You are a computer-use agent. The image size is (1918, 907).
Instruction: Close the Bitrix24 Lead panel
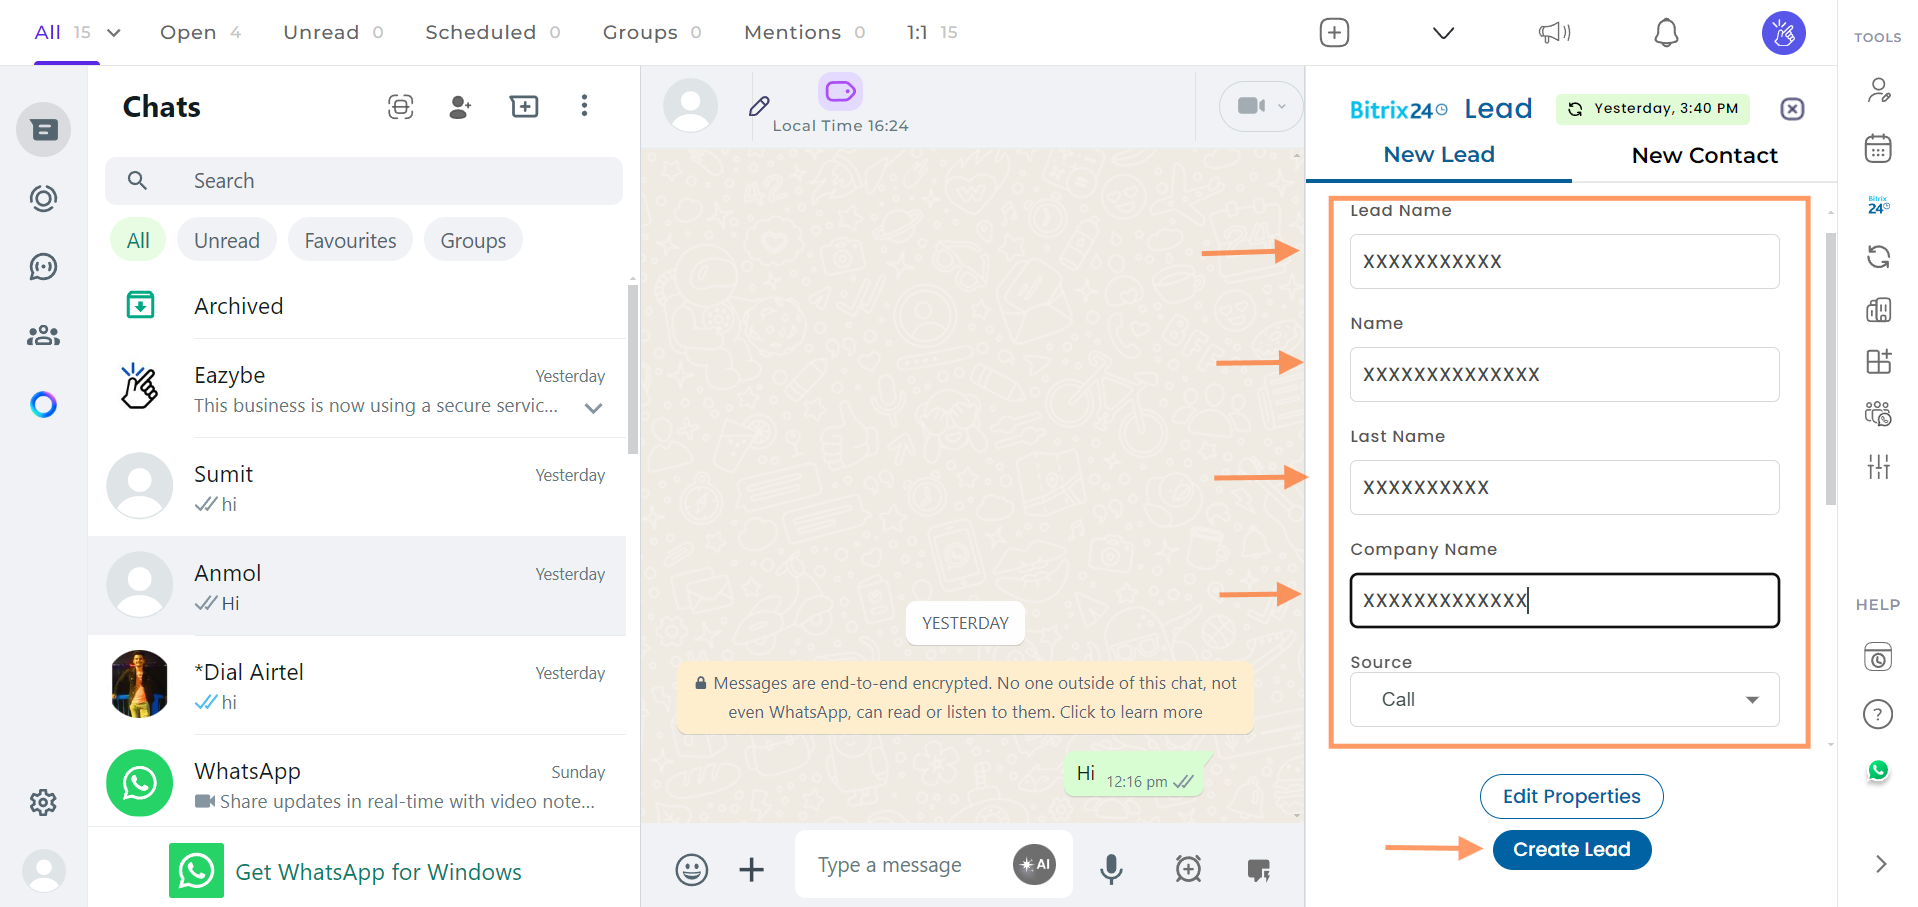pos(1792,109)
